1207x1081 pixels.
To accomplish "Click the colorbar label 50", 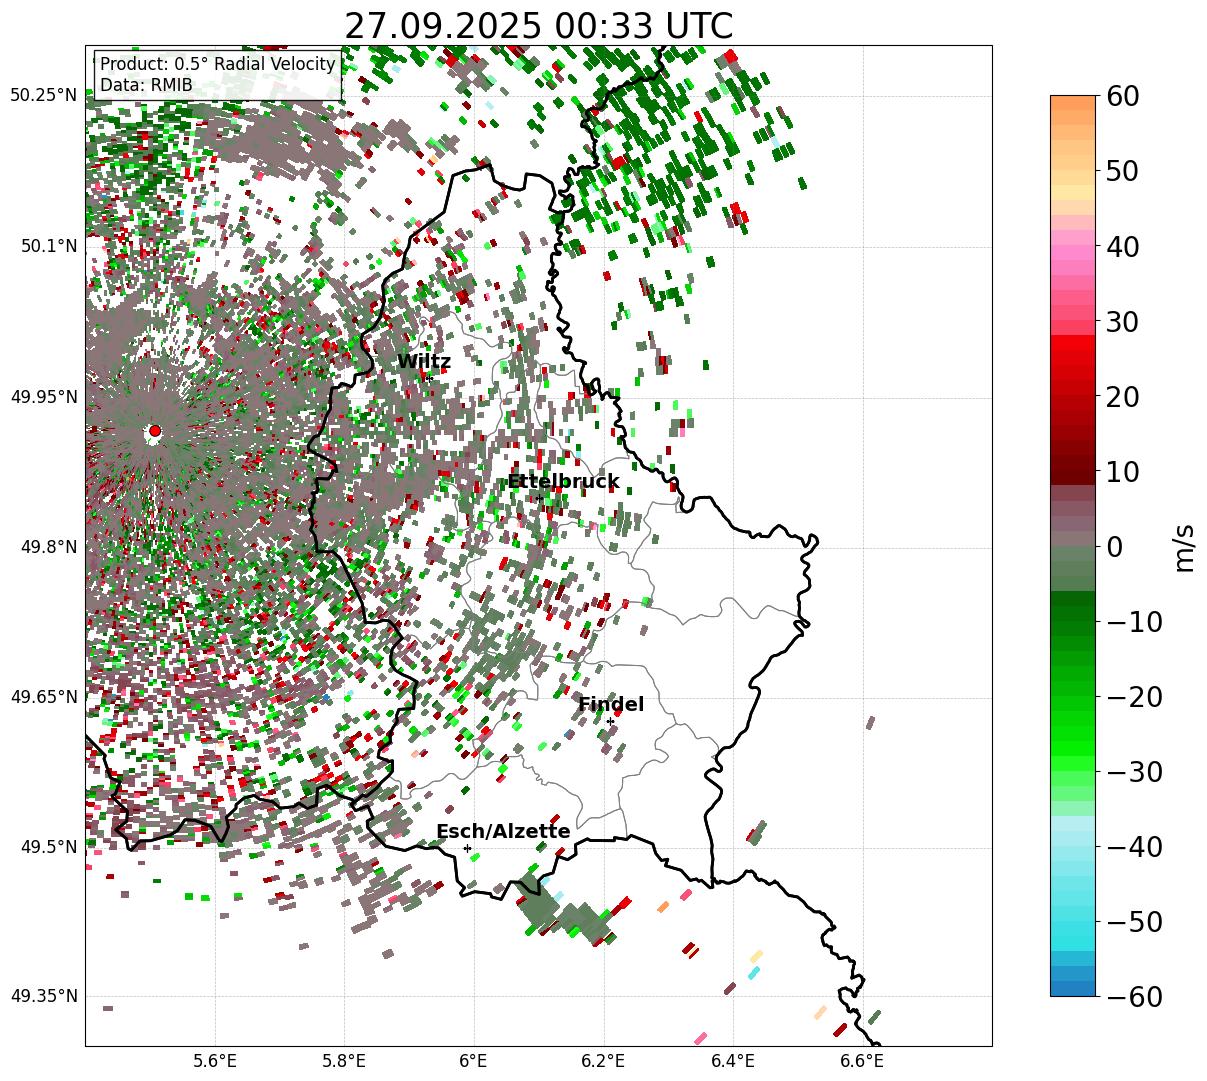I will click(x=1123, y=171).
